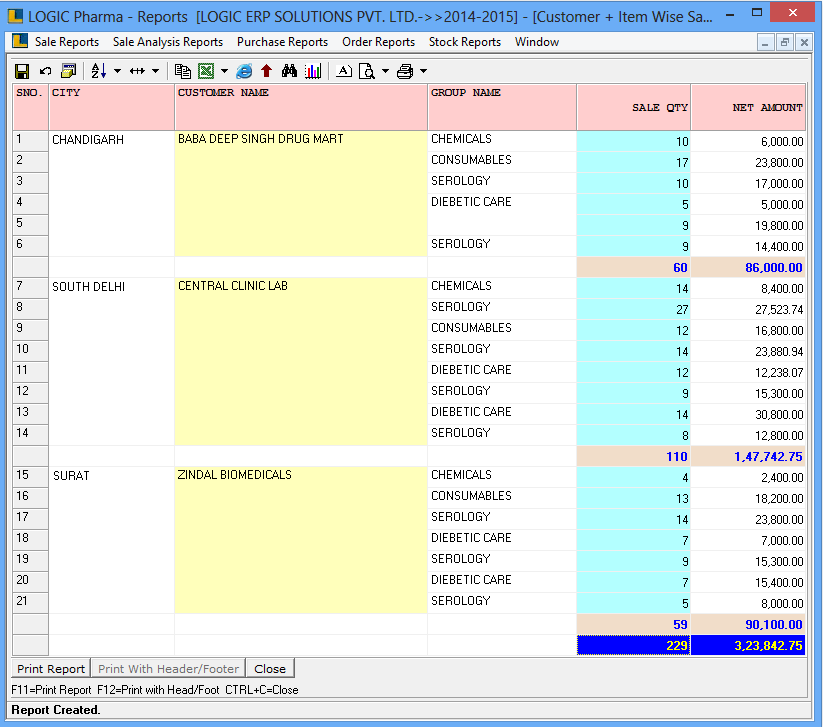Viewport: 823px width, 727px height.
Task: Show the bar chart graph
Action: pos(313,71)
